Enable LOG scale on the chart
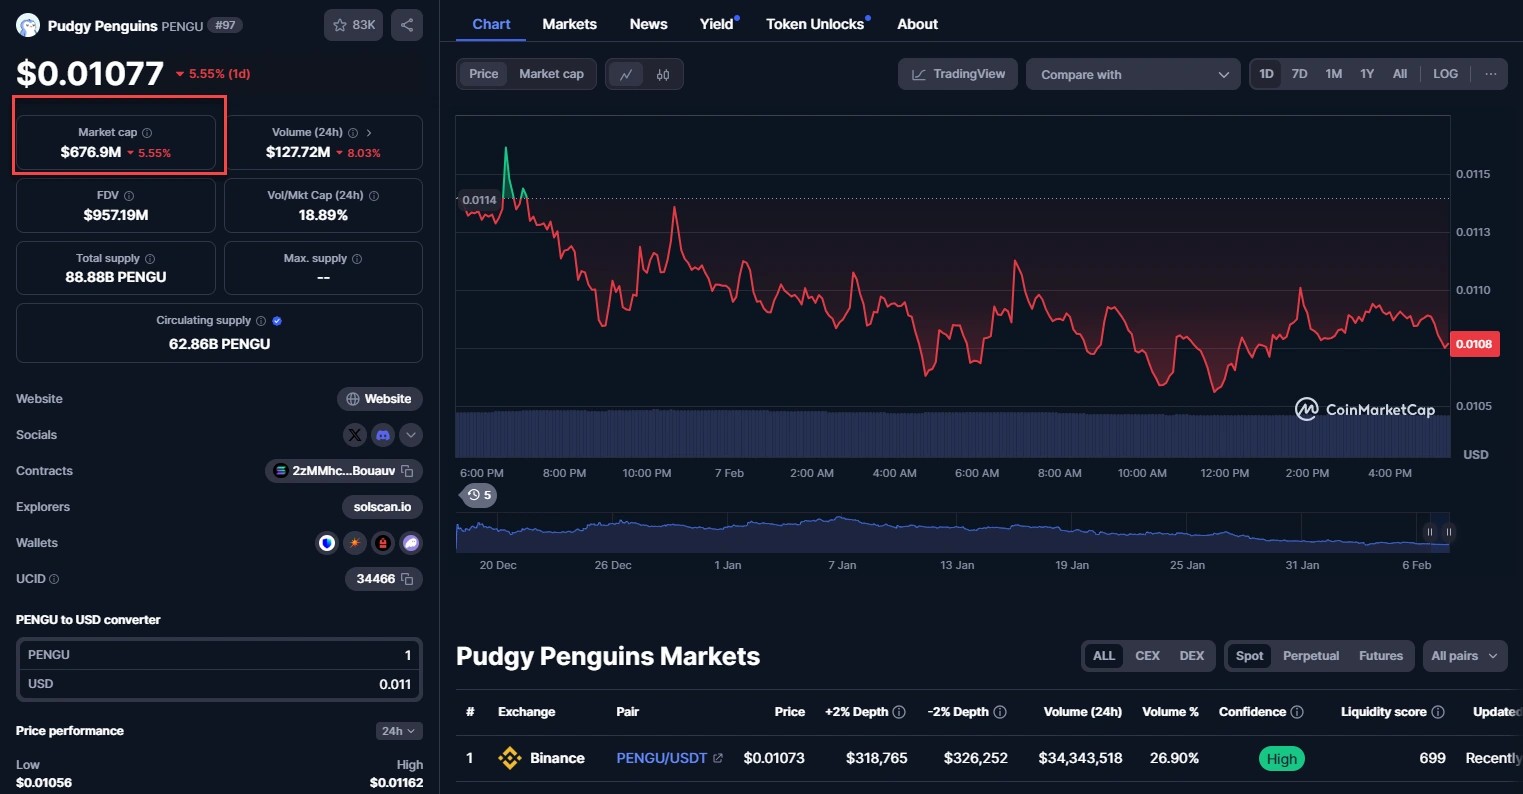 point(1445,74)
